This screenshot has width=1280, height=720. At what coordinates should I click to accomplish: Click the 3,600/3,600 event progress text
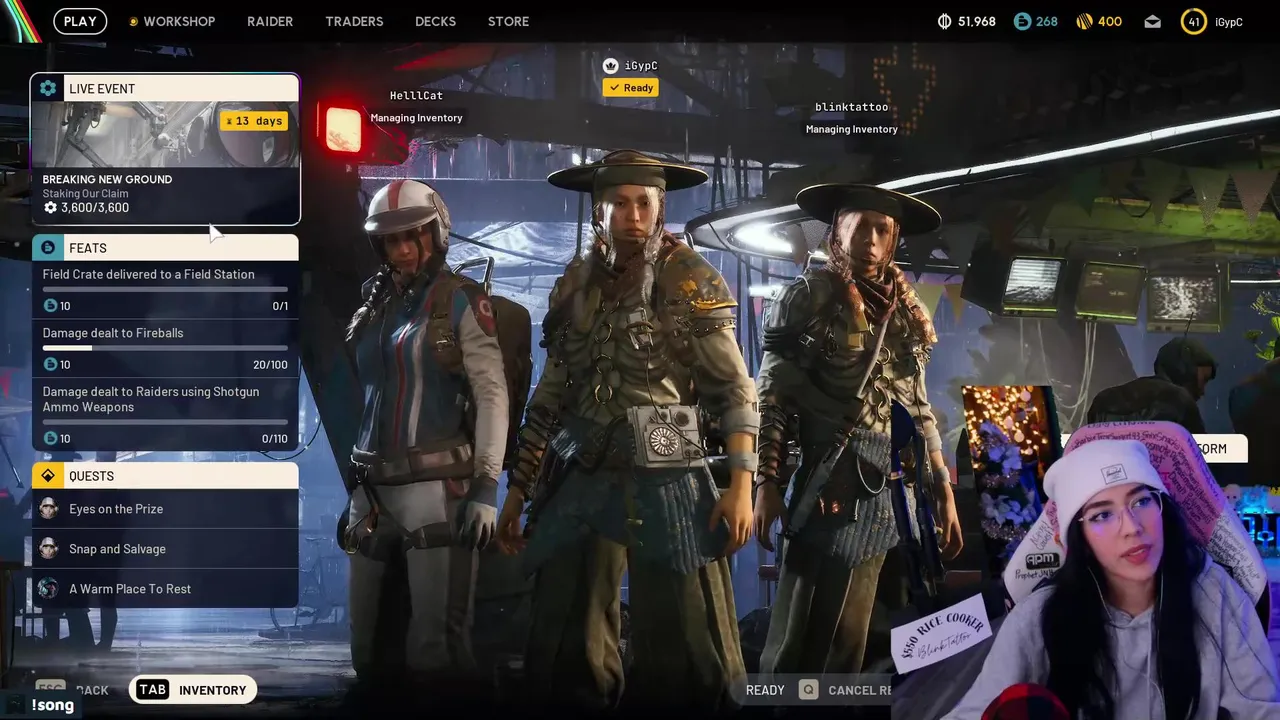pyautogui.click(x=95, y=208)
